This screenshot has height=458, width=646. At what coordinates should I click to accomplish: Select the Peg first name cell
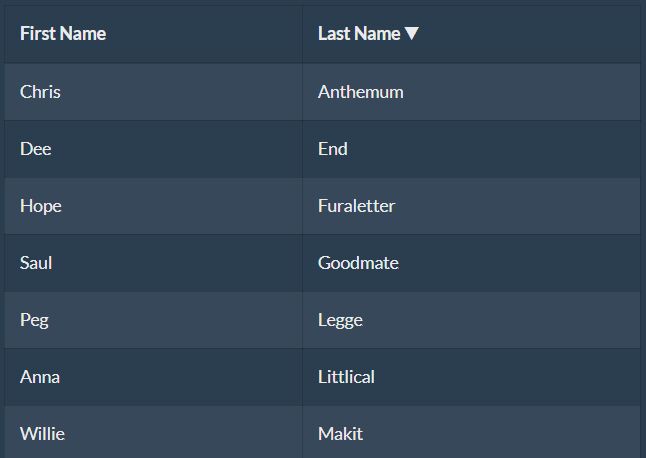[34, 320]
